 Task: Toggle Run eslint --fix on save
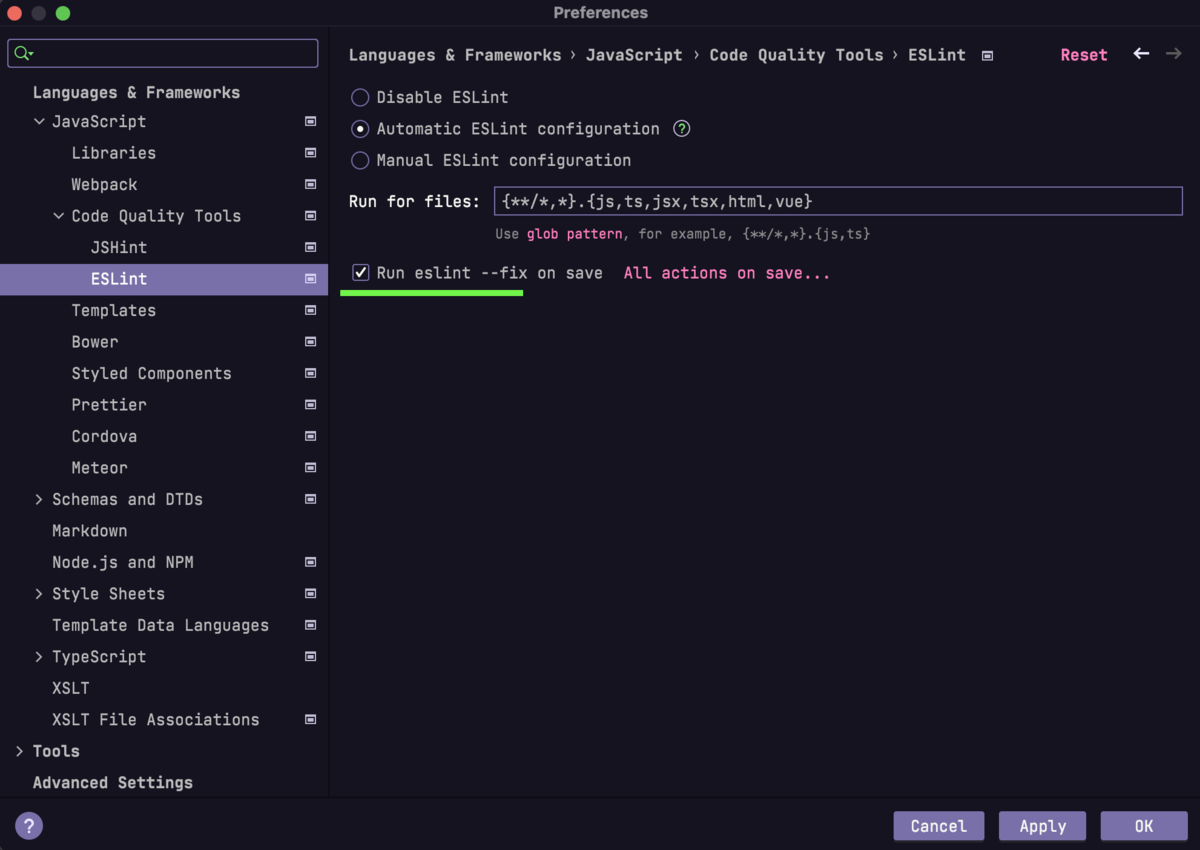(x=361, y=273)
